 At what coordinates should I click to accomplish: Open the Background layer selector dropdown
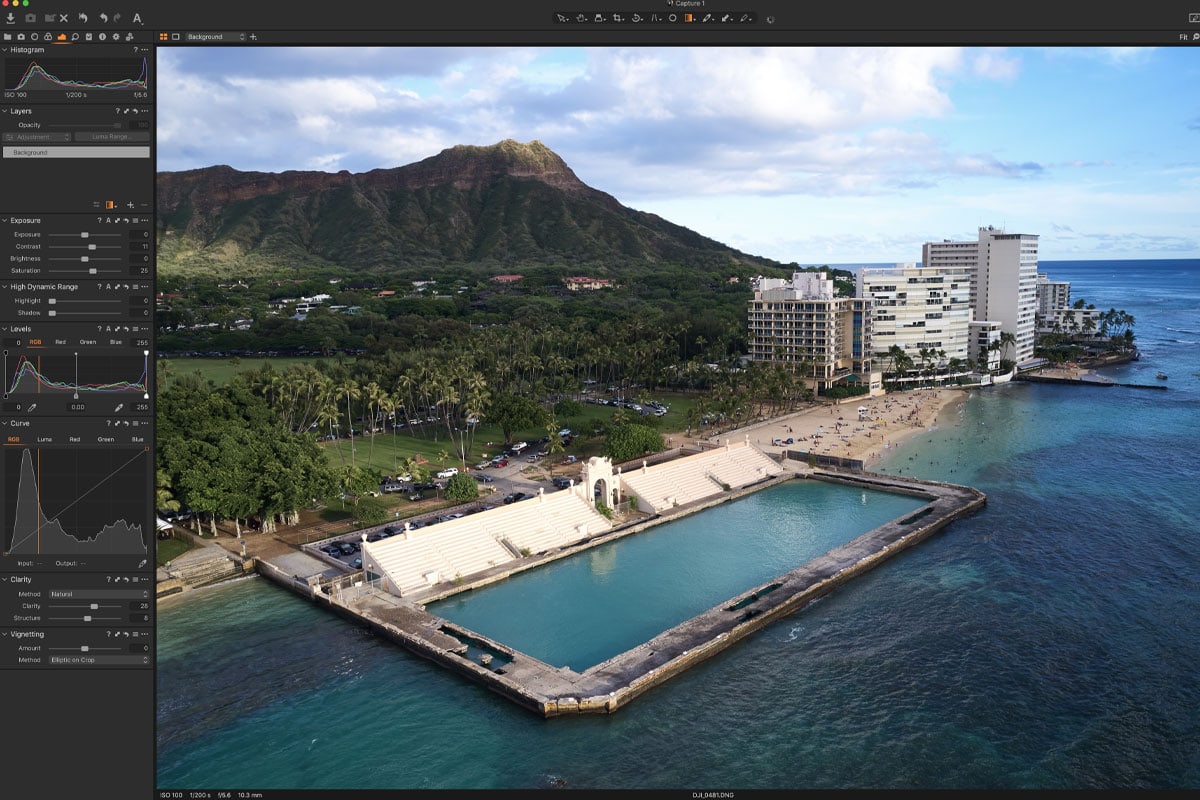[x=215, y=37]
